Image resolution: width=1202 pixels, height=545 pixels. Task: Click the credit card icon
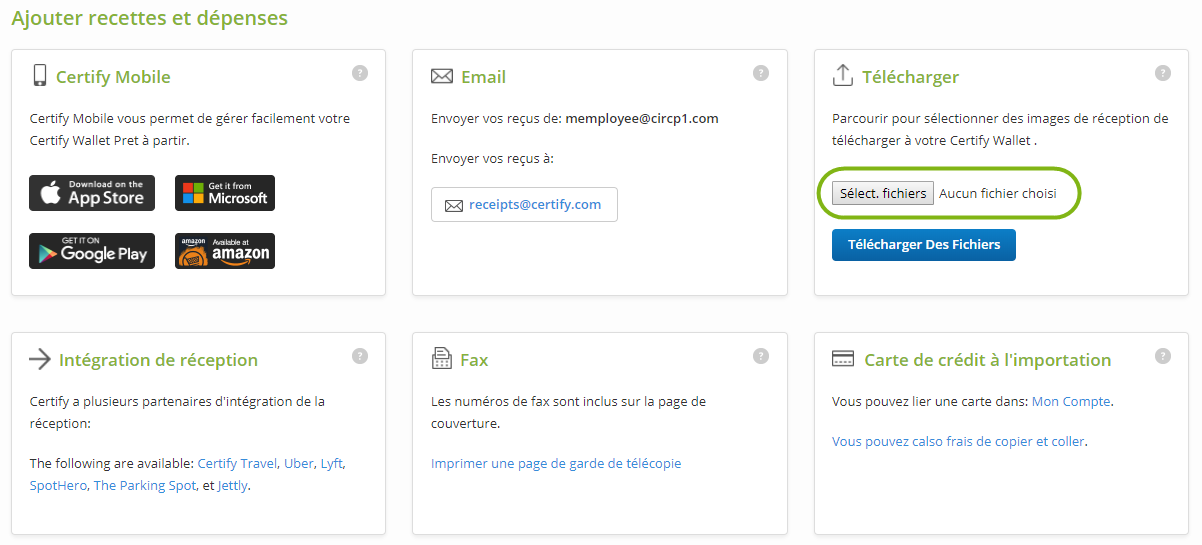point(843,360)
